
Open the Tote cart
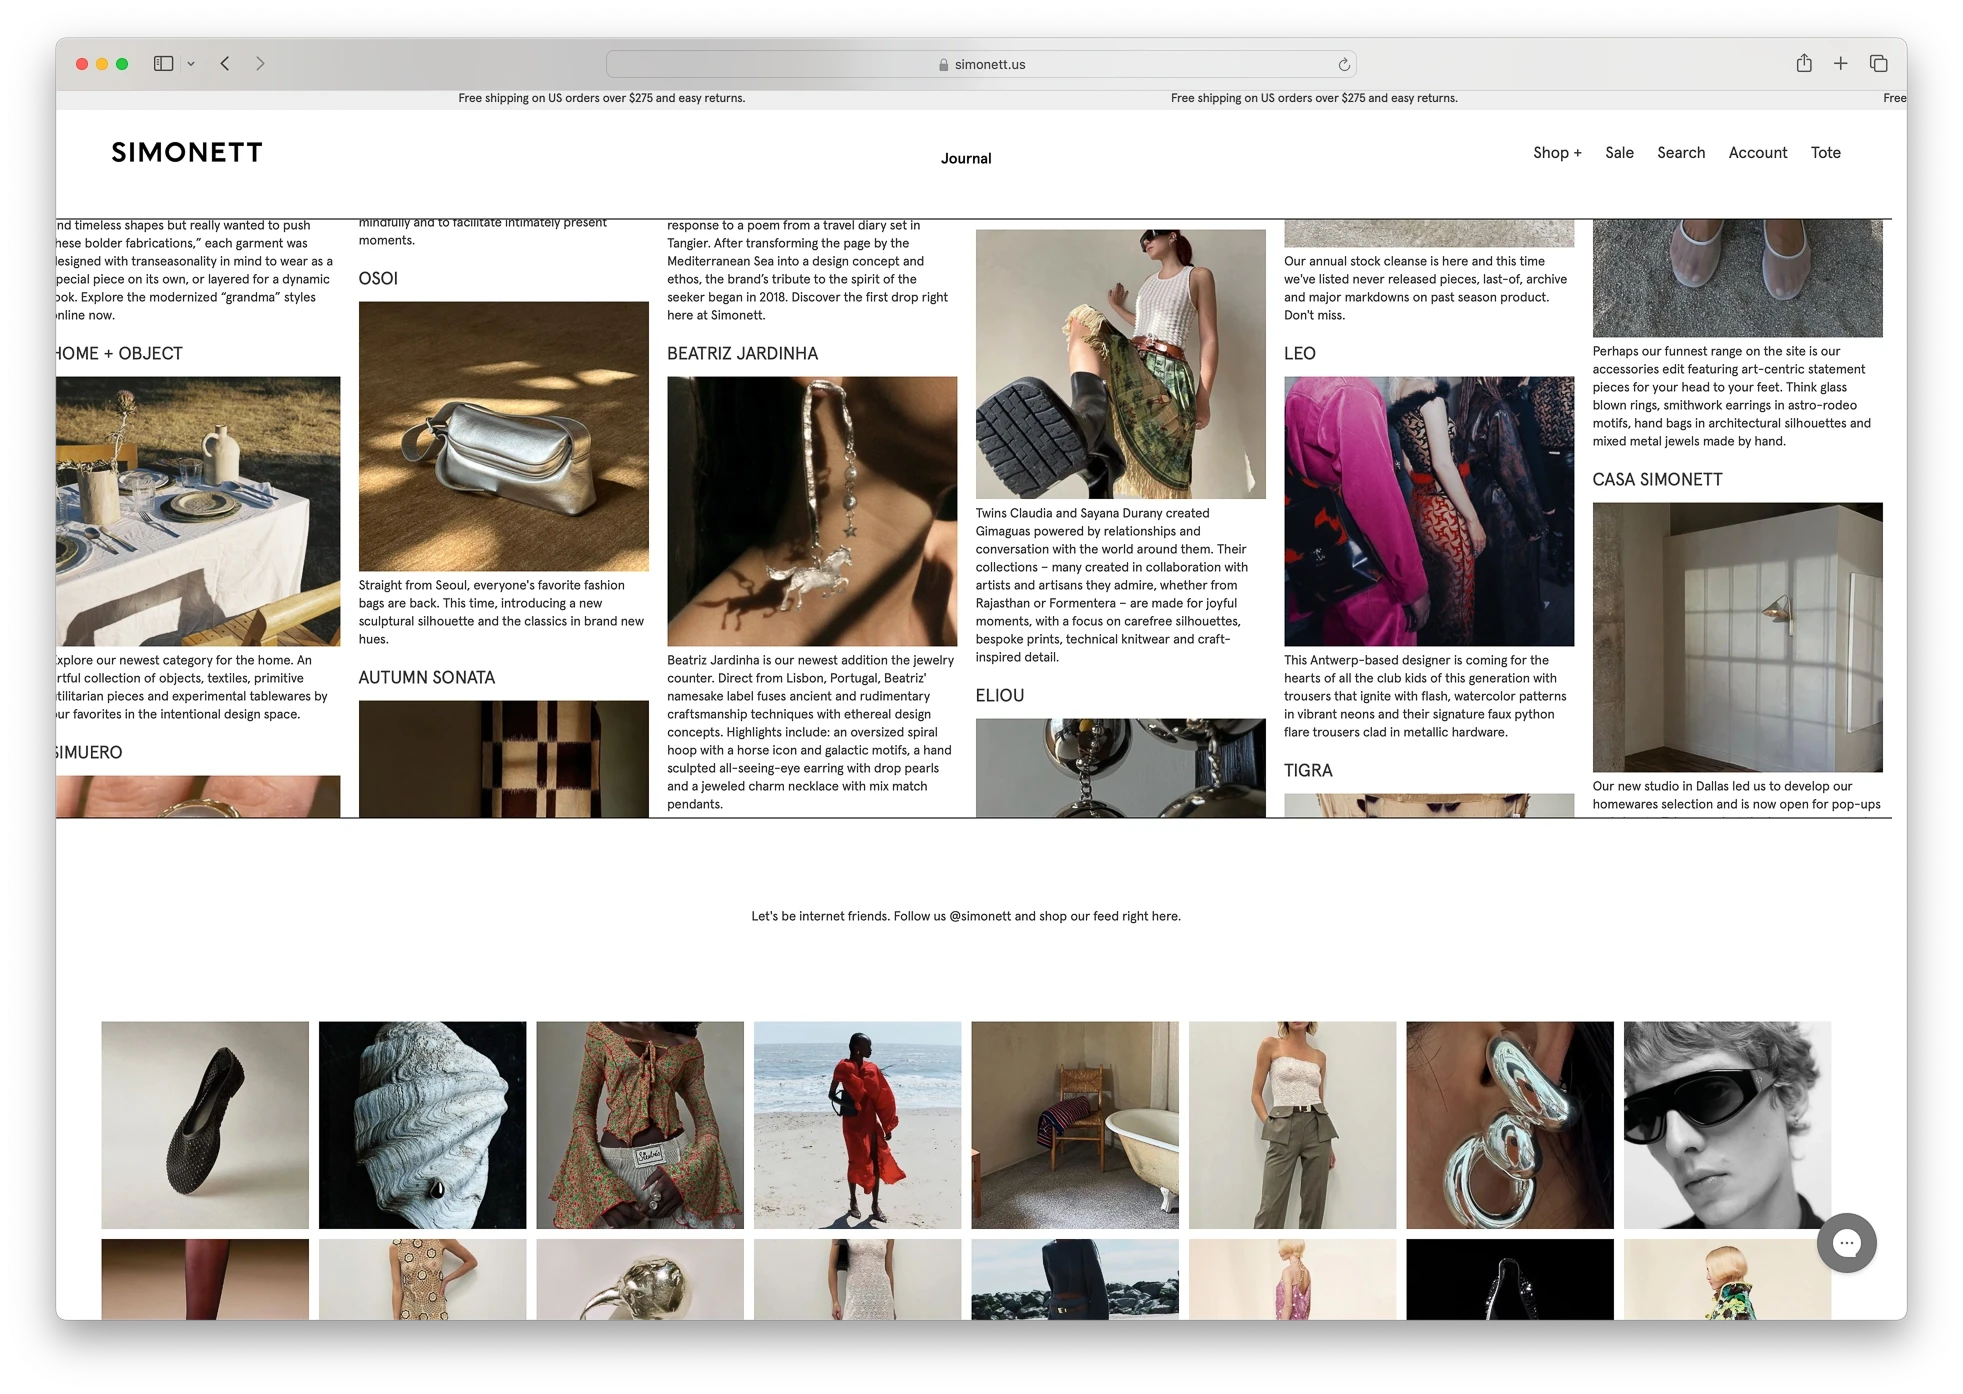[x=1825, y=153]
